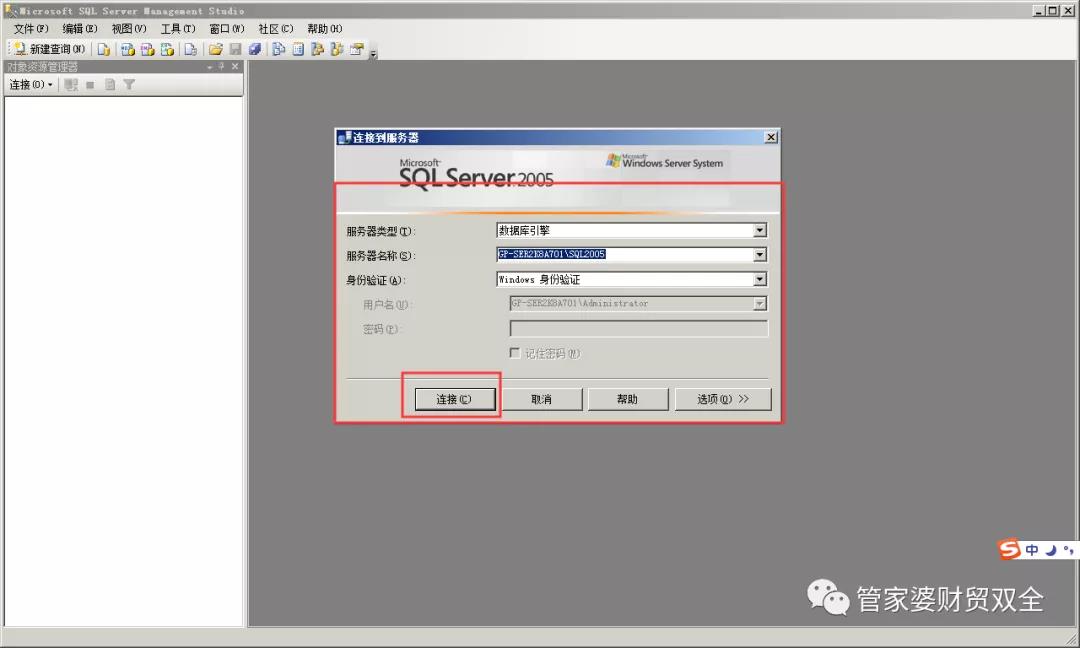
Task: Show the Summary page icon
Action: tap(298, 49)
